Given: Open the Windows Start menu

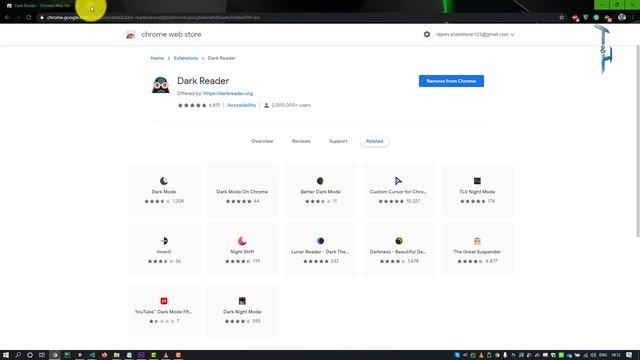Looking at the screenshot, I should 6,355.
